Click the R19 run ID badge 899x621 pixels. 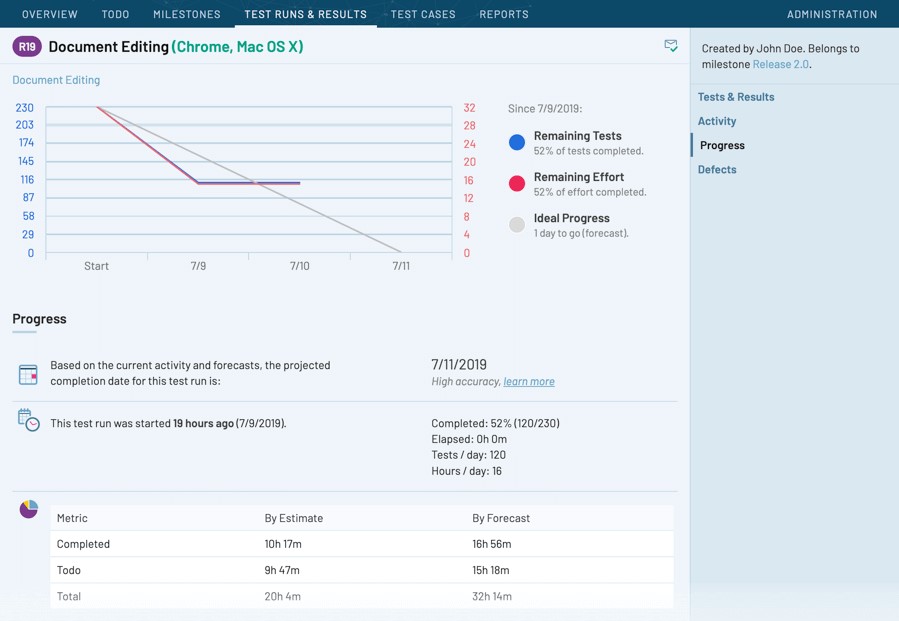point(27,47)
